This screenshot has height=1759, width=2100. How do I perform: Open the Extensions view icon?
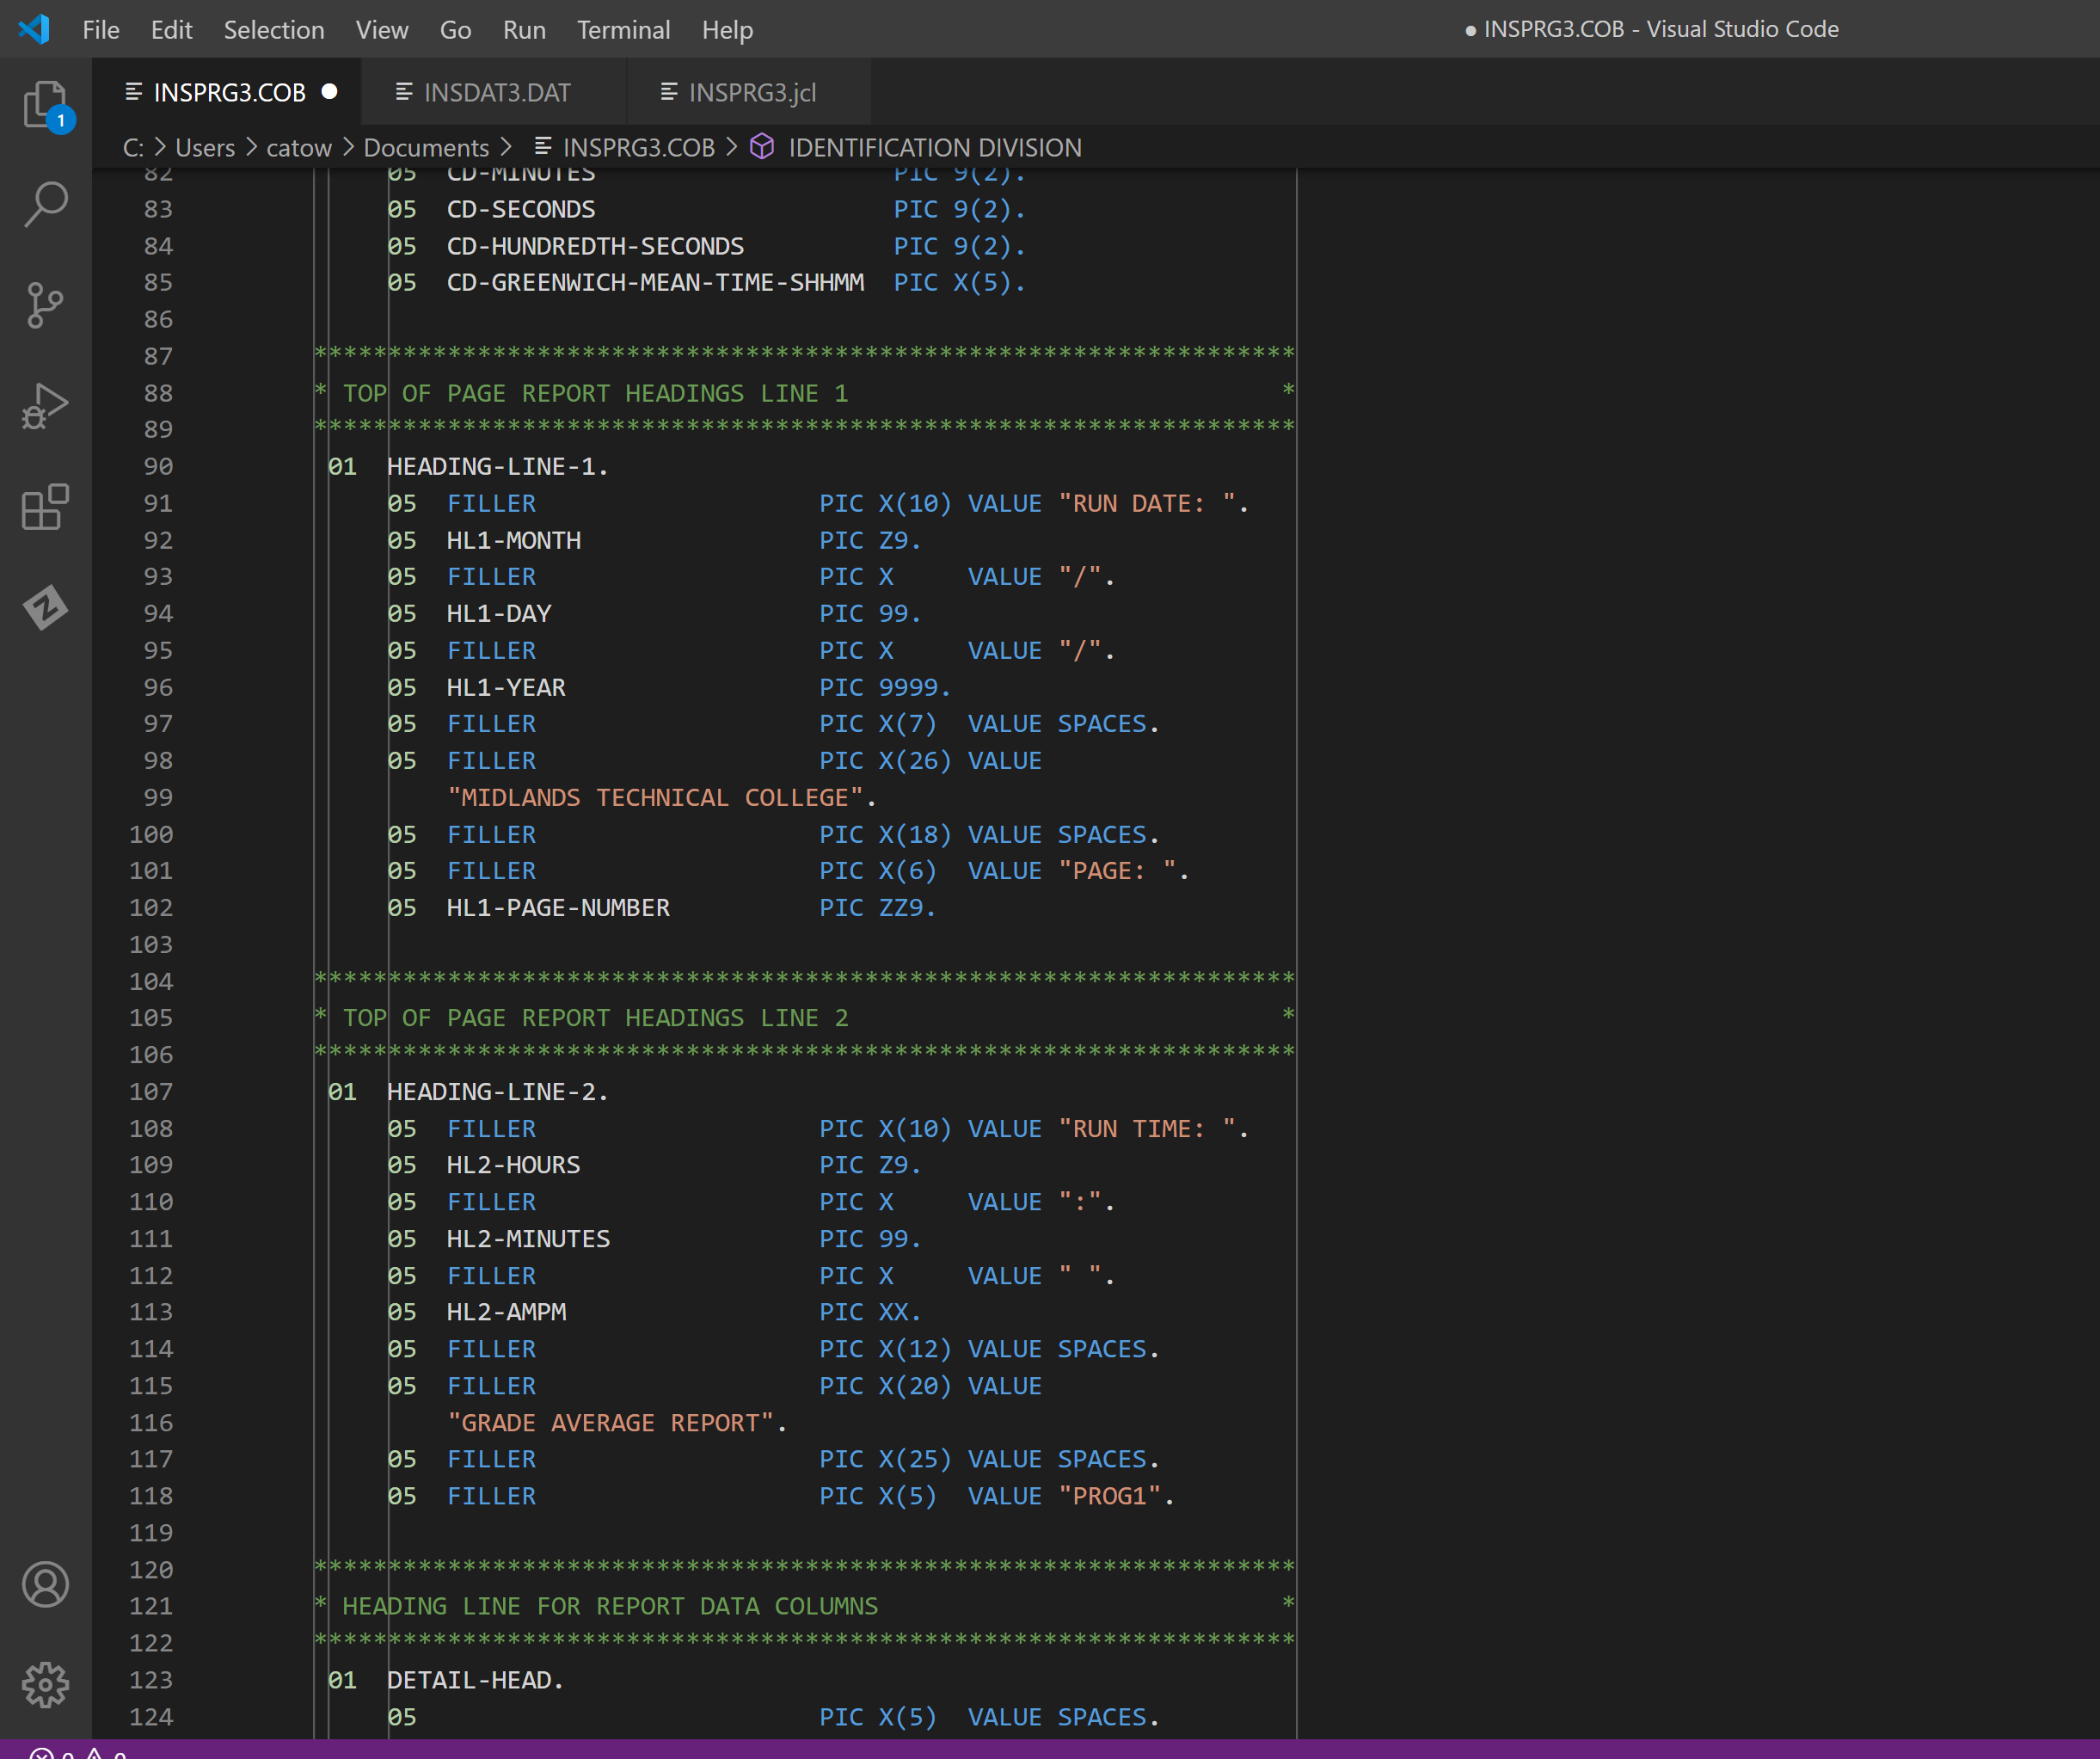tap(45, 507)
